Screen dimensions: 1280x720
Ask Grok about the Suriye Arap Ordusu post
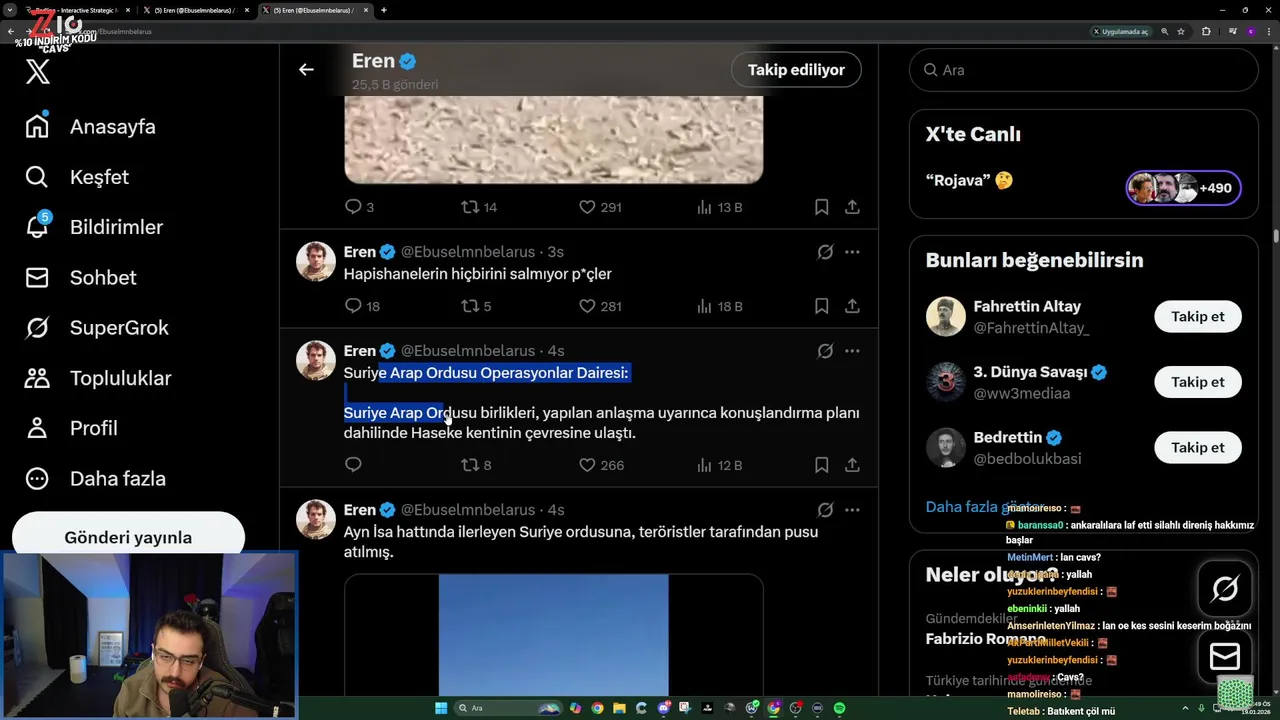(x=825, y=351)
